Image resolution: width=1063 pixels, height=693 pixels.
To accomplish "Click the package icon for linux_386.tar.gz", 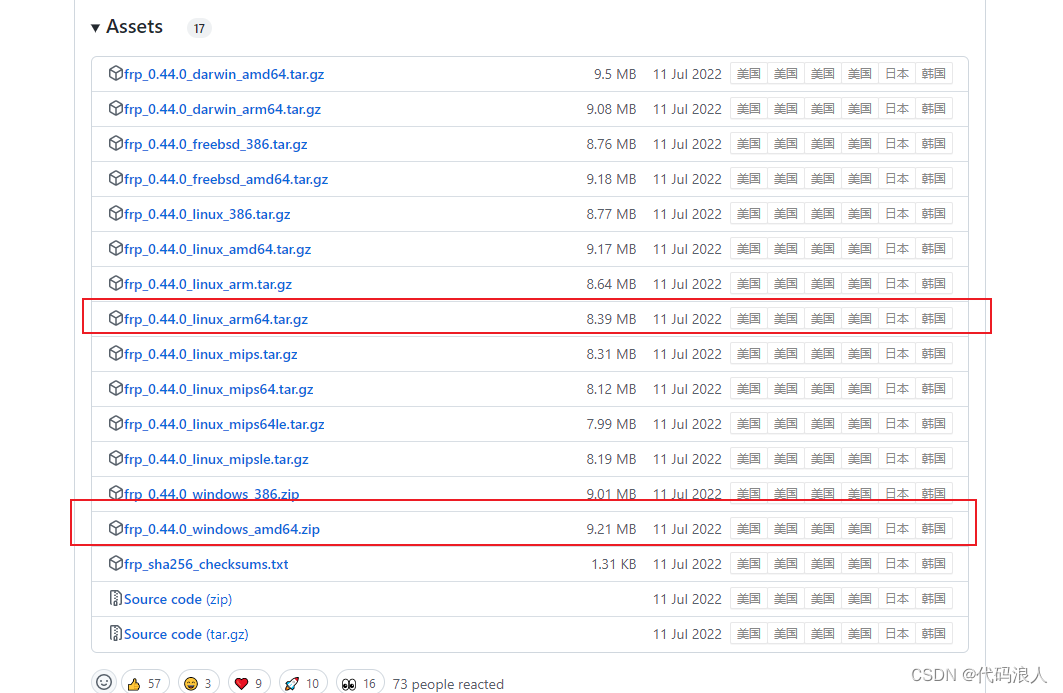I will tap(116, 214).
